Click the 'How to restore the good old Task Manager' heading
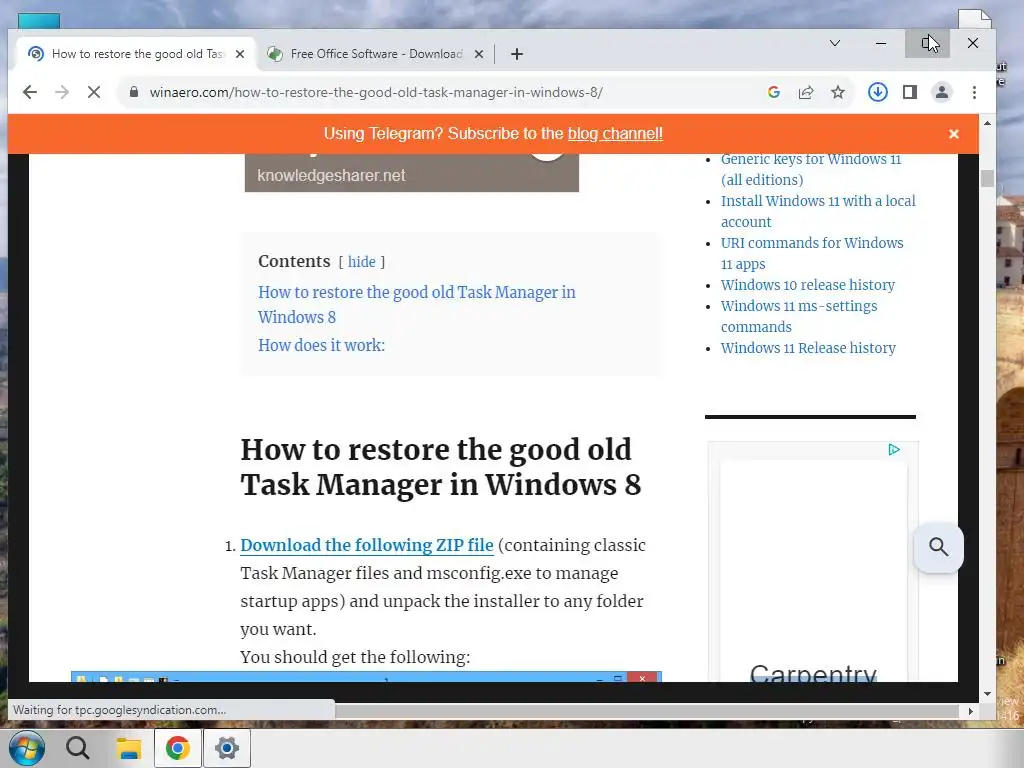Viewport: 1024px width, 768px height. (441, 467)
